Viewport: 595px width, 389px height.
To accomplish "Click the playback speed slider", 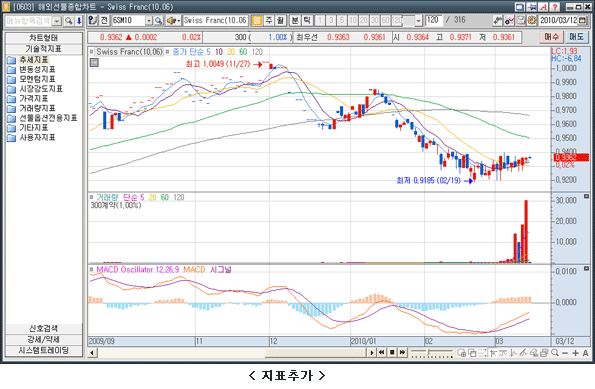I will click(432, 353).
